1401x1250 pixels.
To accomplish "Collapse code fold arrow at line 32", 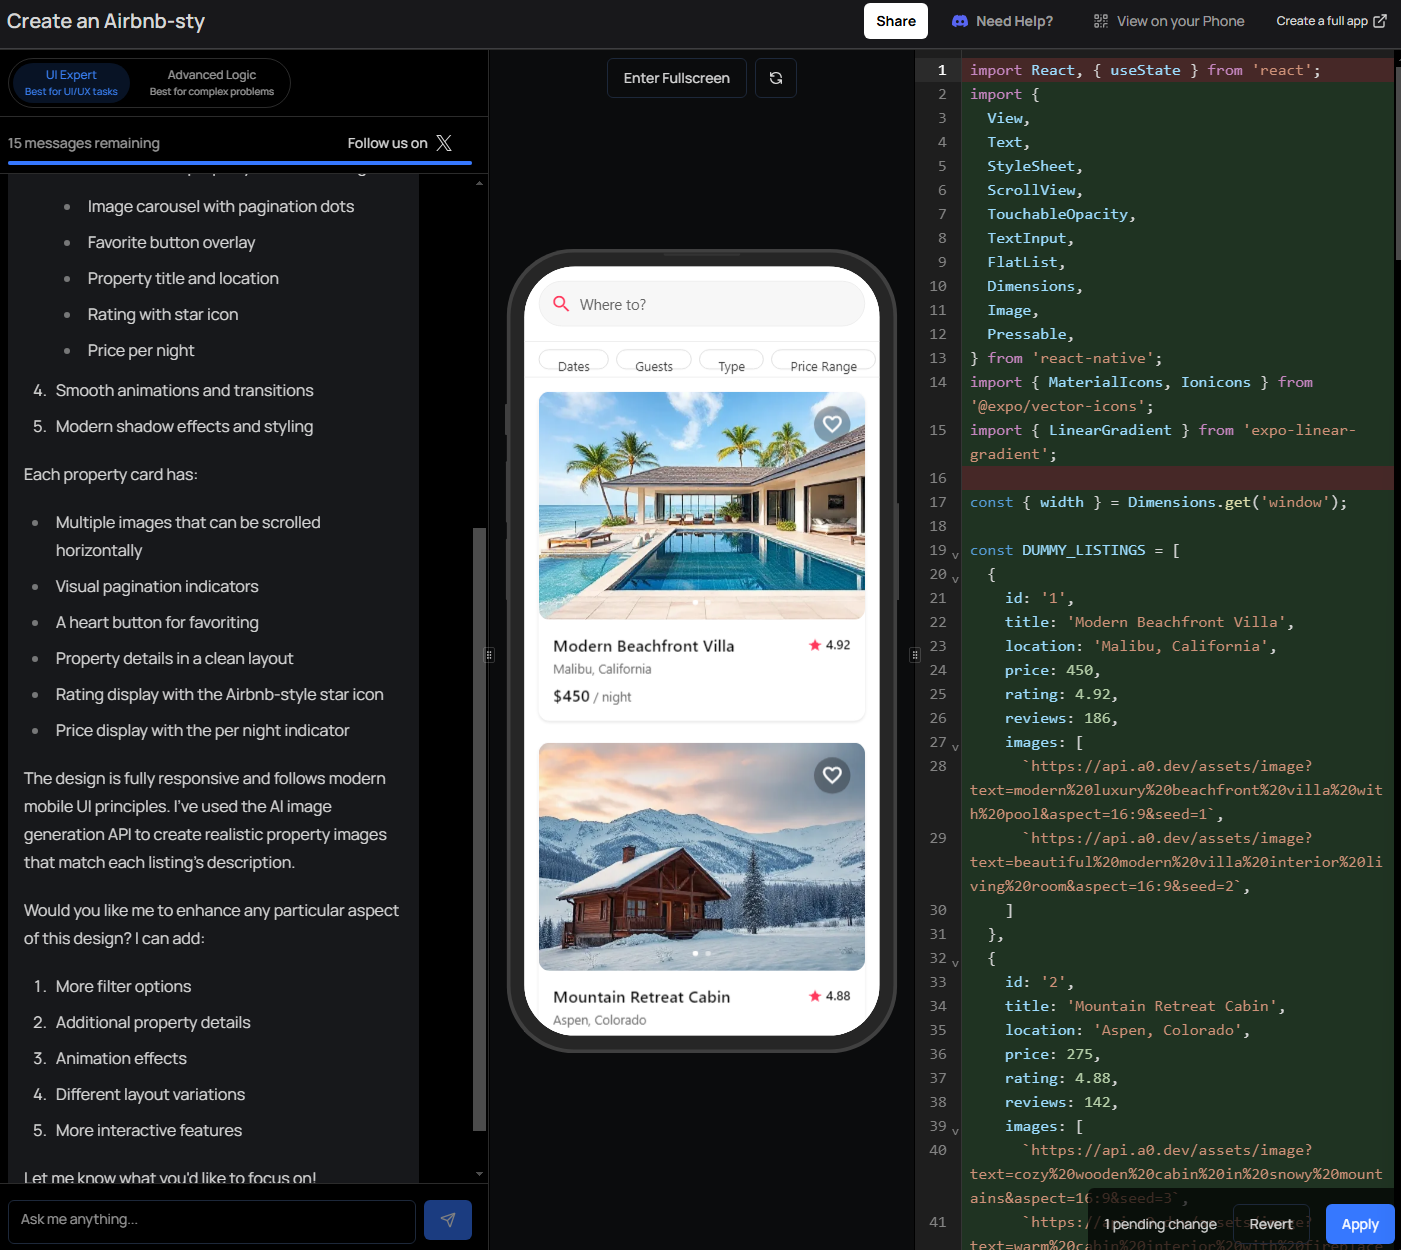I will click(x=955, y=962).
